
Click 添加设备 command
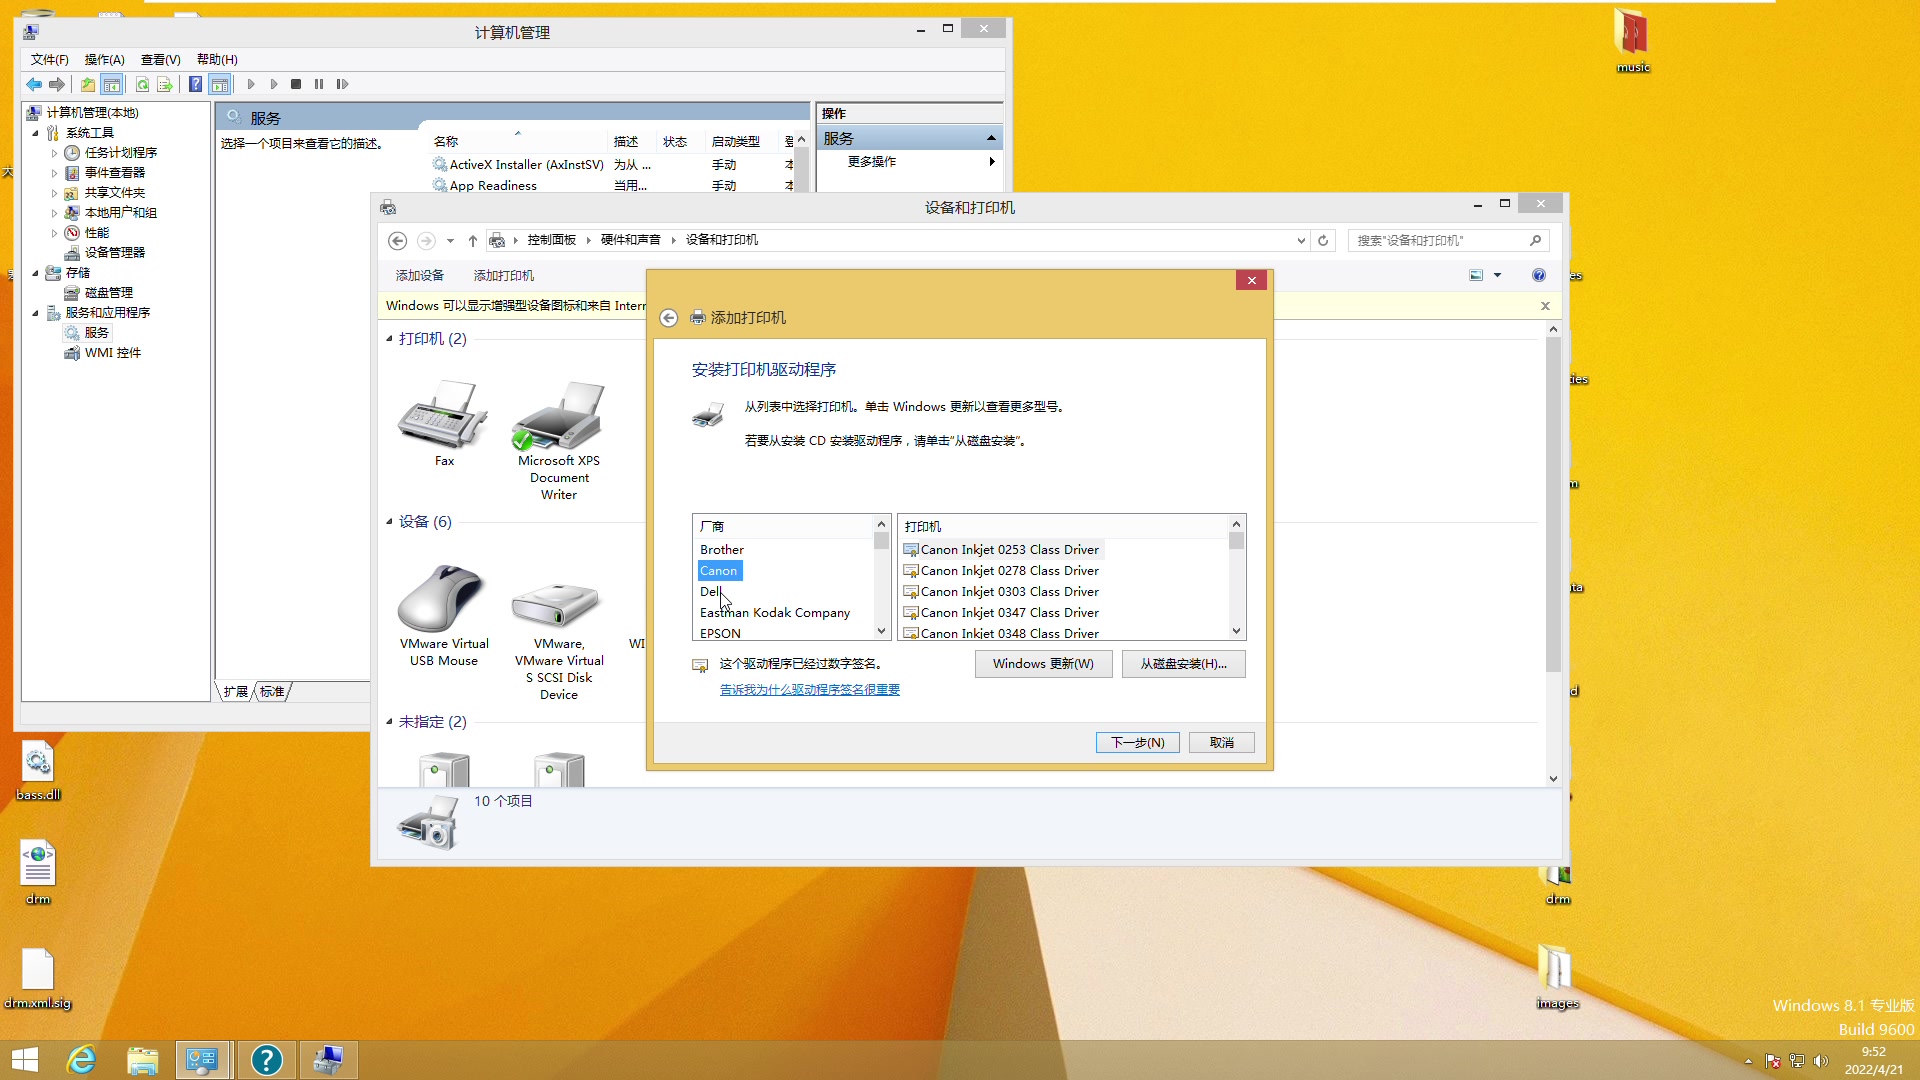pos(420,275)
